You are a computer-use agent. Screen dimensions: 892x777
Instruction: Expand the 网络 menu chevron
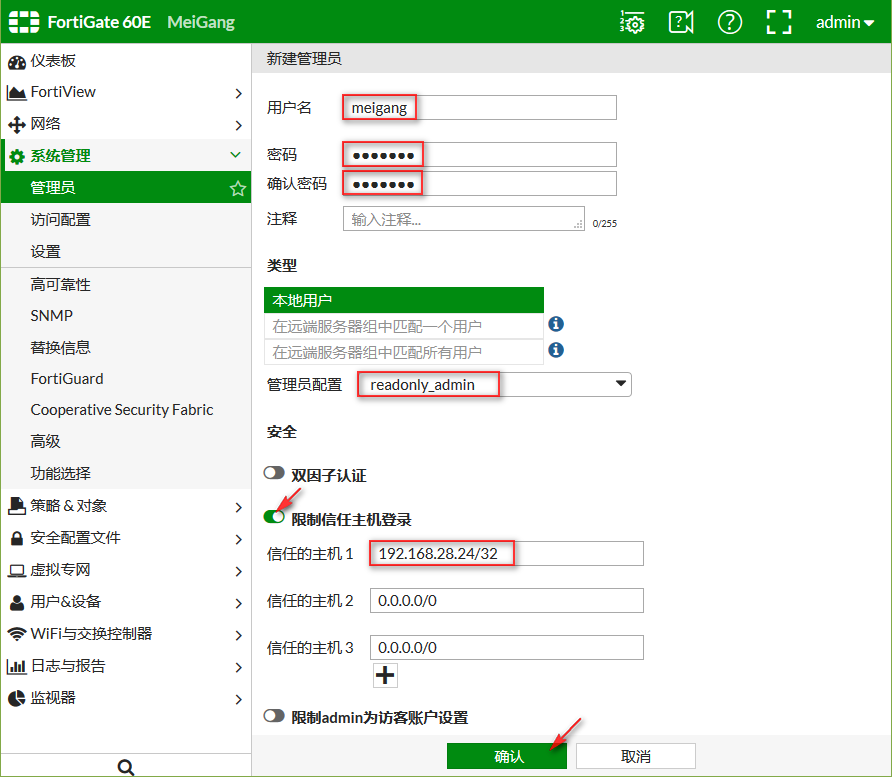(x=239, y=125)
